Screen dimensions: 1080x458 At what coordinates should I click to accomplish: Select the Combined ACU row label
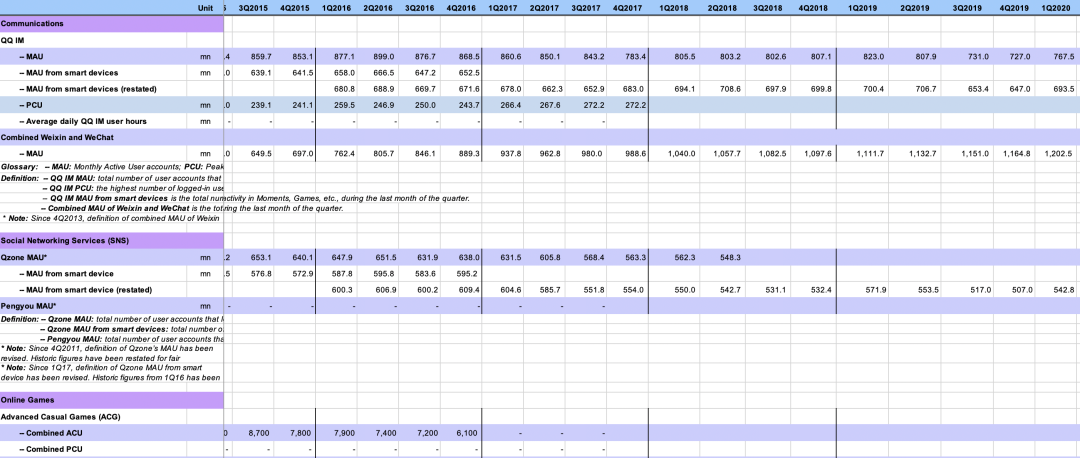point(50,433)
